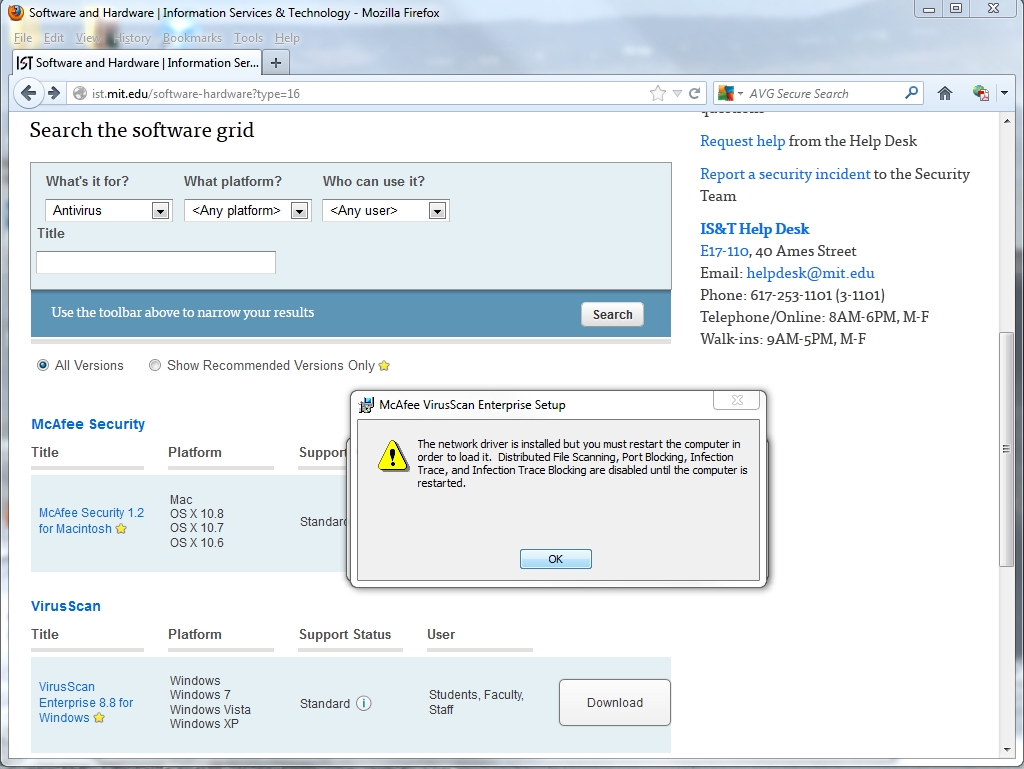The image size is (1024, 769).
Task: Open the Bookmarks menu
Action: (192, 38)
